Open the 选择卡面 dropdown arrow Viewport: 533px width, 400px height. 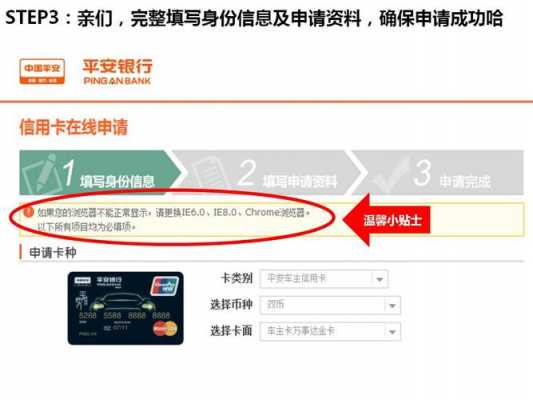392,331
